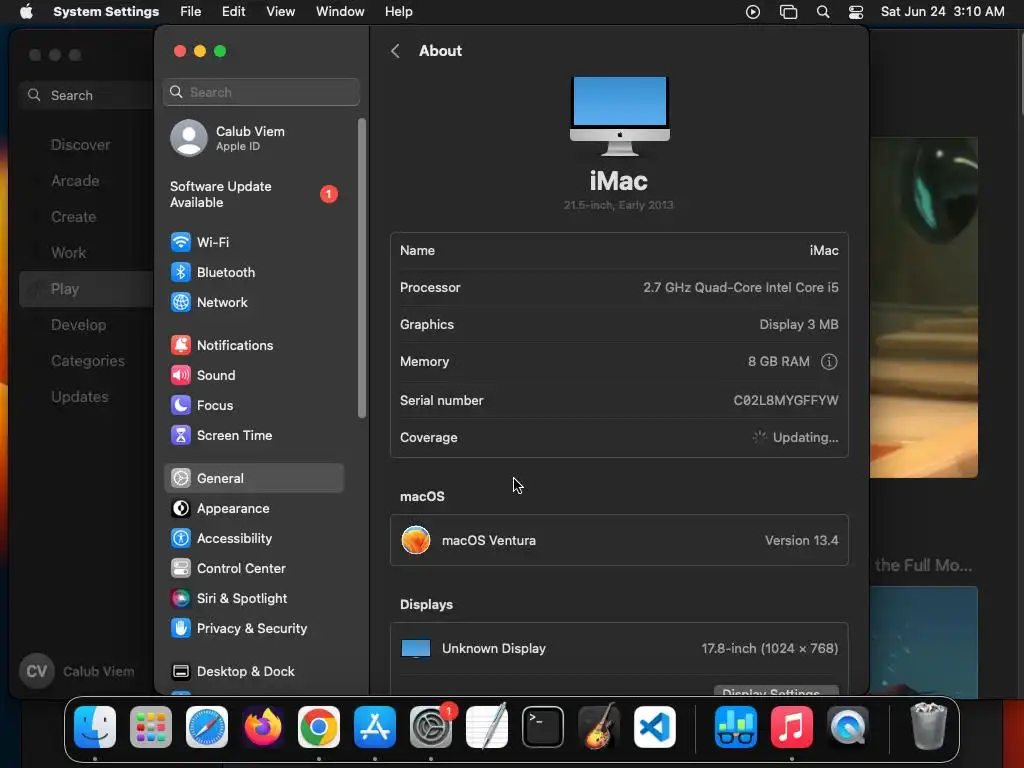Open Spotlight search in menu bar
The width and height of the screenshot is (1024, 768).
coord(823,12)
